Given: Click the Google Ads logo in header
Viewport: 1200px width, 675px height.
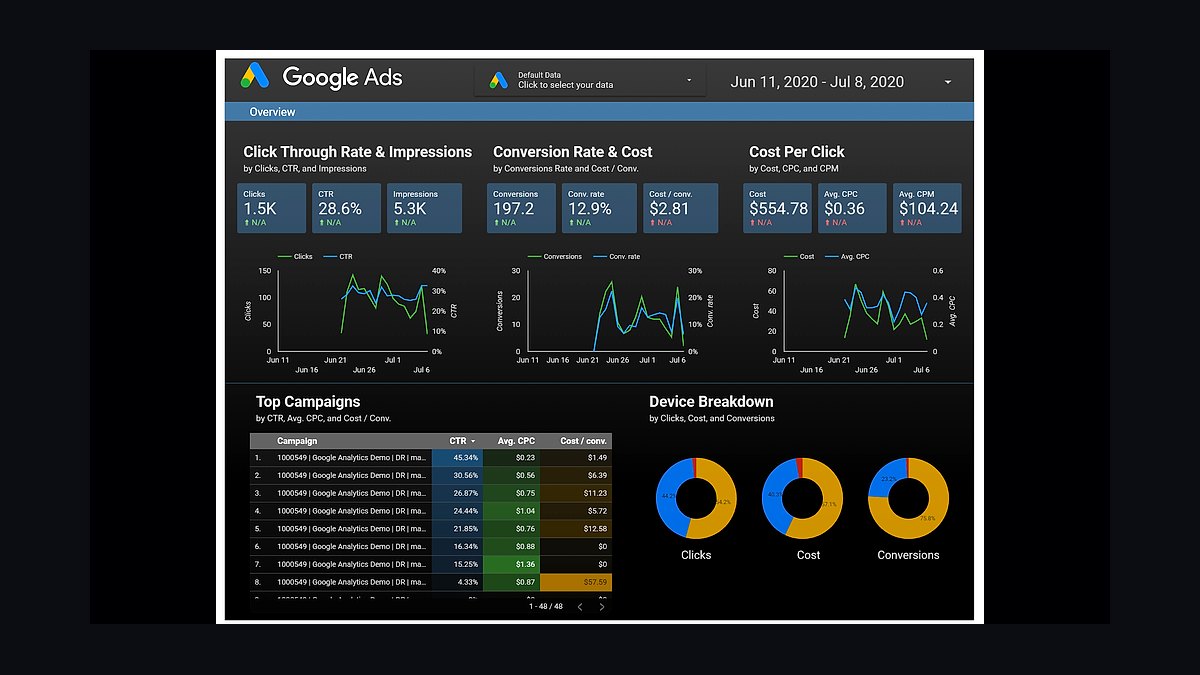Looking at the screenshot, I should point(321,76).
